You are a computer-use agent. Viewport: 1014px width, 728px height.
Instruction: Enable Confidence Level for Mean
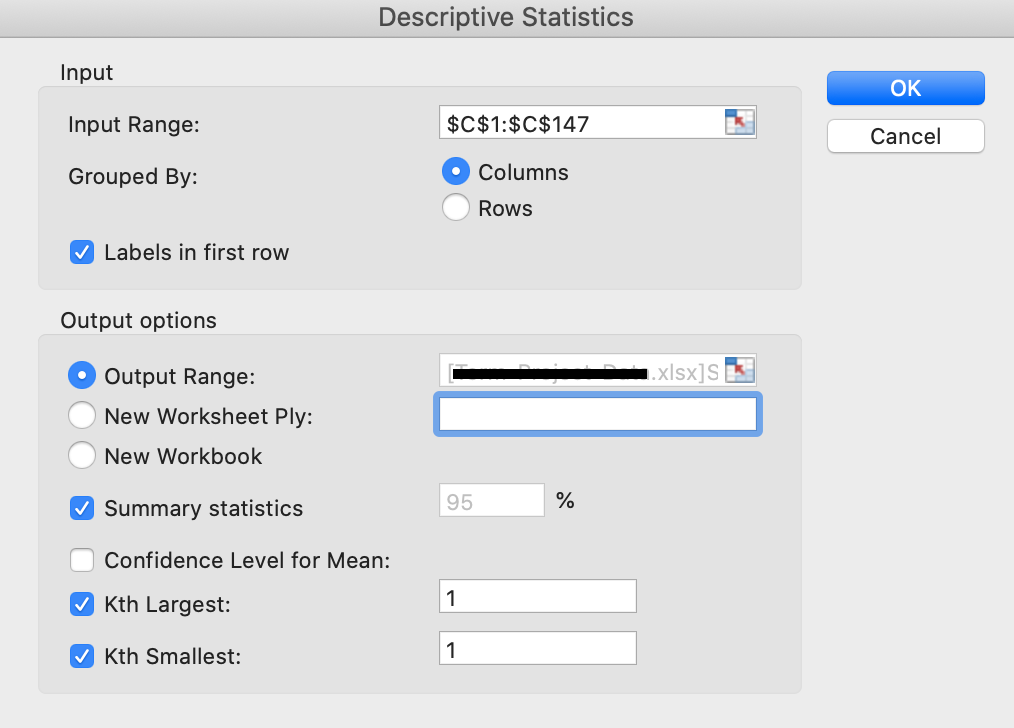82,560
